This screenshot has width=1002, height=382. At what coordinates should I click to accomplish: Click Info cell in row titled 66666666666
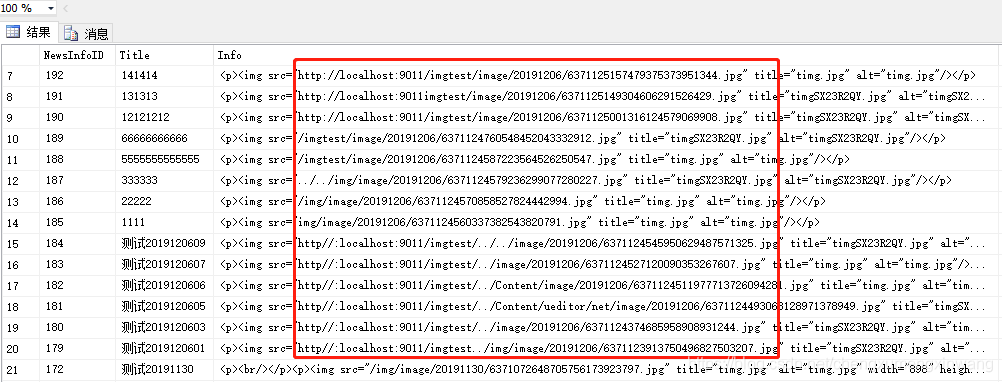(607, 139)
